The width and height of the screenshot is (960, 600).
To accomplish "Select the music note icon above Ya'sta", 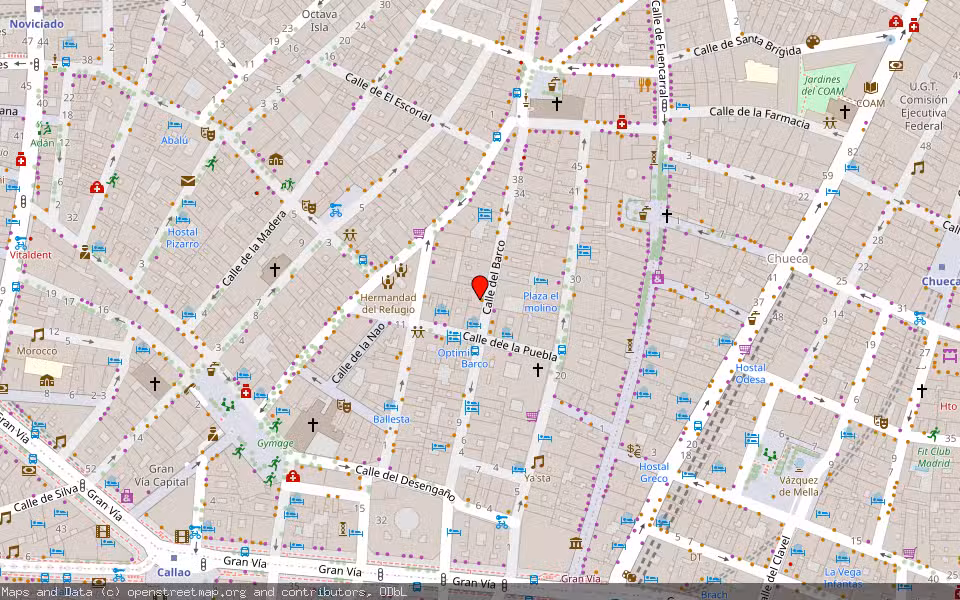I will (x=538, y=462).
